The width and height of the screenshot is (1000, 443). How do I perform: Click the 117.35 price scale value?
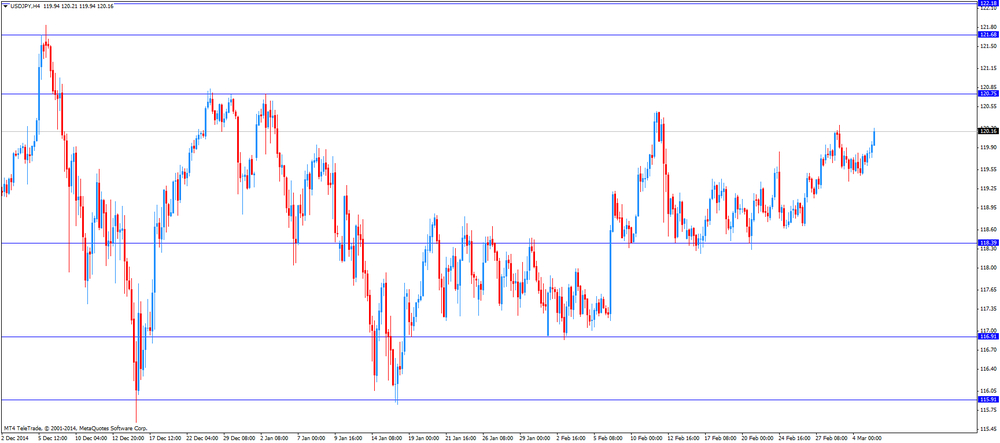tap(988, 309)
